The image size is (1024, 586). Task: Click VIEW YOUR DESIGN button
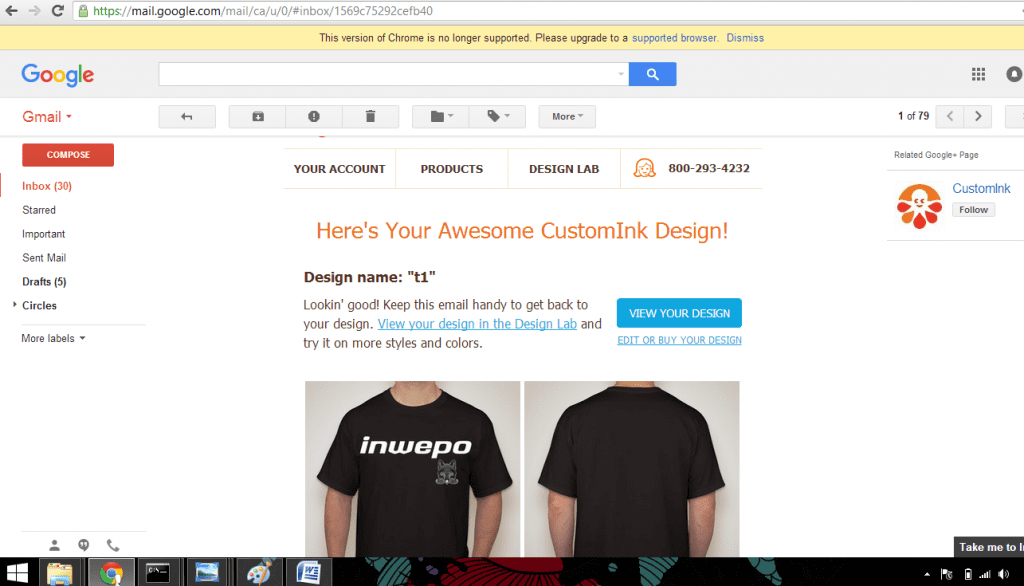coord(679,313)
